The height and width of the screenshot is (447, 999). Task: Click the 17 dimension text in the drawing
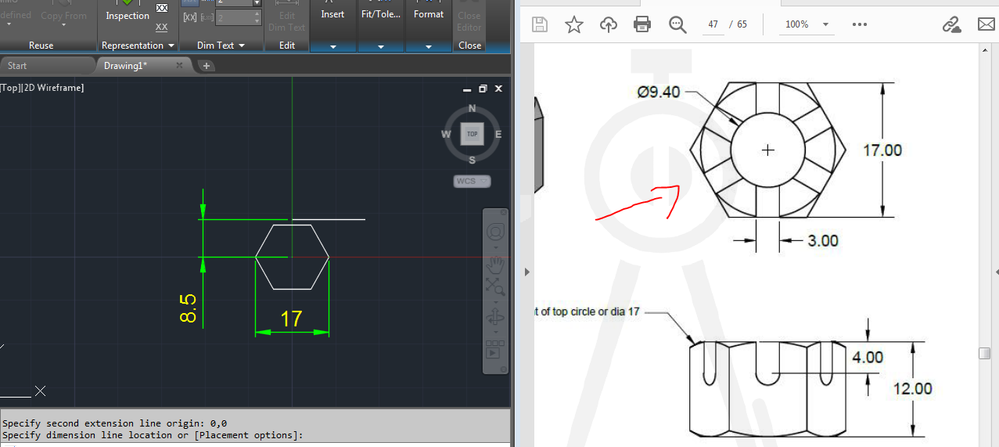291,318
